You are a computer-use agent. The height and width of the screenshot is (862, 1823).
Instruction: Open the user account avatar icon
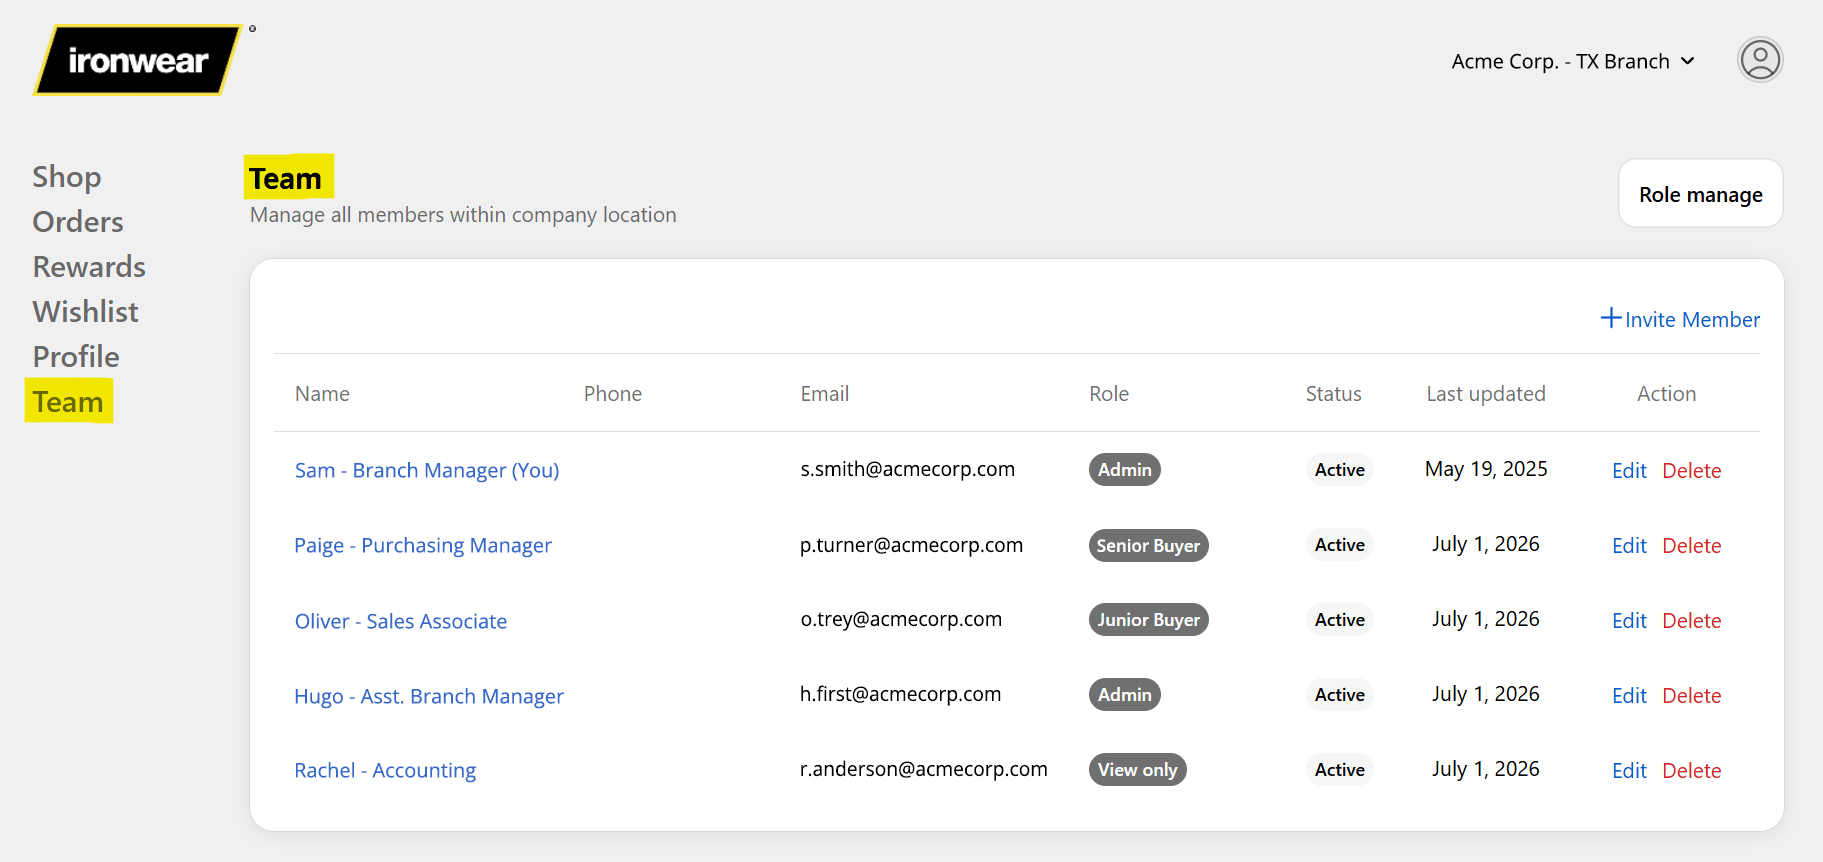1760,60
